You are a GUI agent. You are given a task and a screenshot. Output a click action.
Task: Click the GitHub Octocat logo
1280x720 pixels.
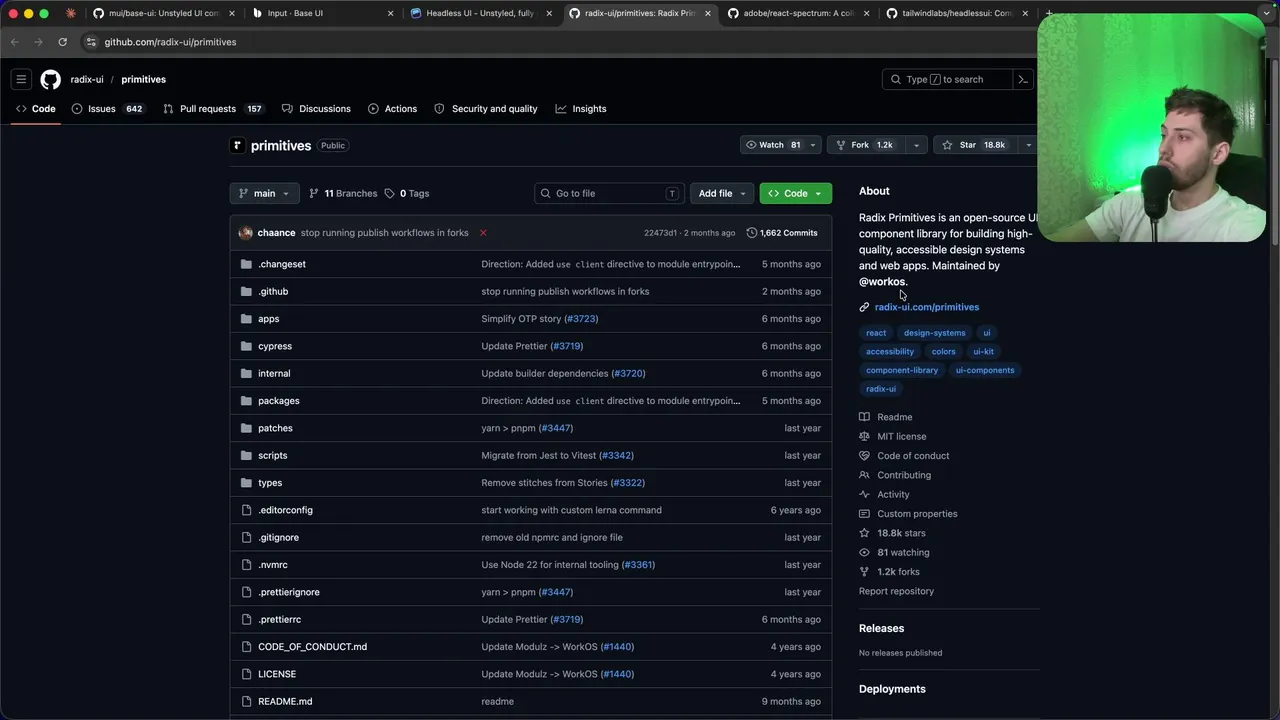(x=50, y=79)
